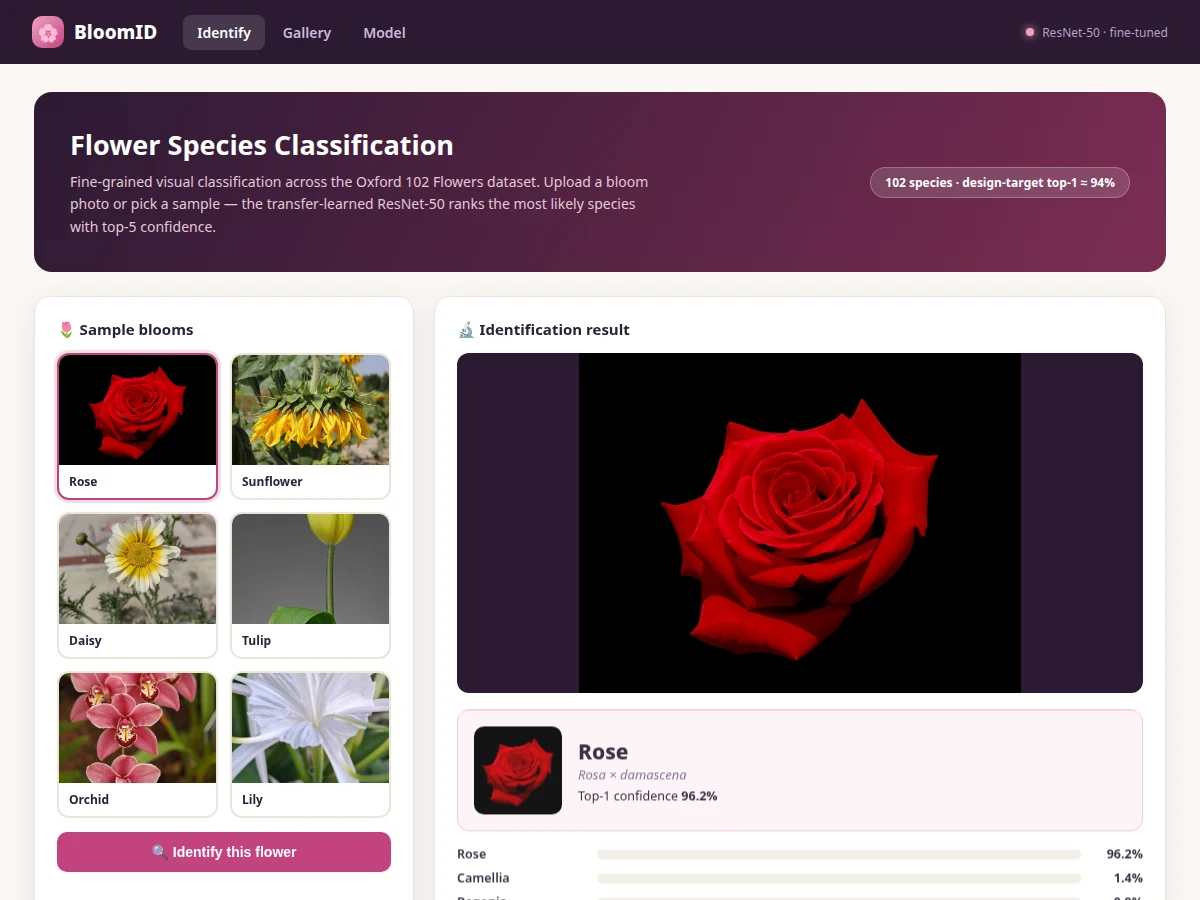Click the BloomID flower logo icon

pyautogui.click(x=48, y=32)
